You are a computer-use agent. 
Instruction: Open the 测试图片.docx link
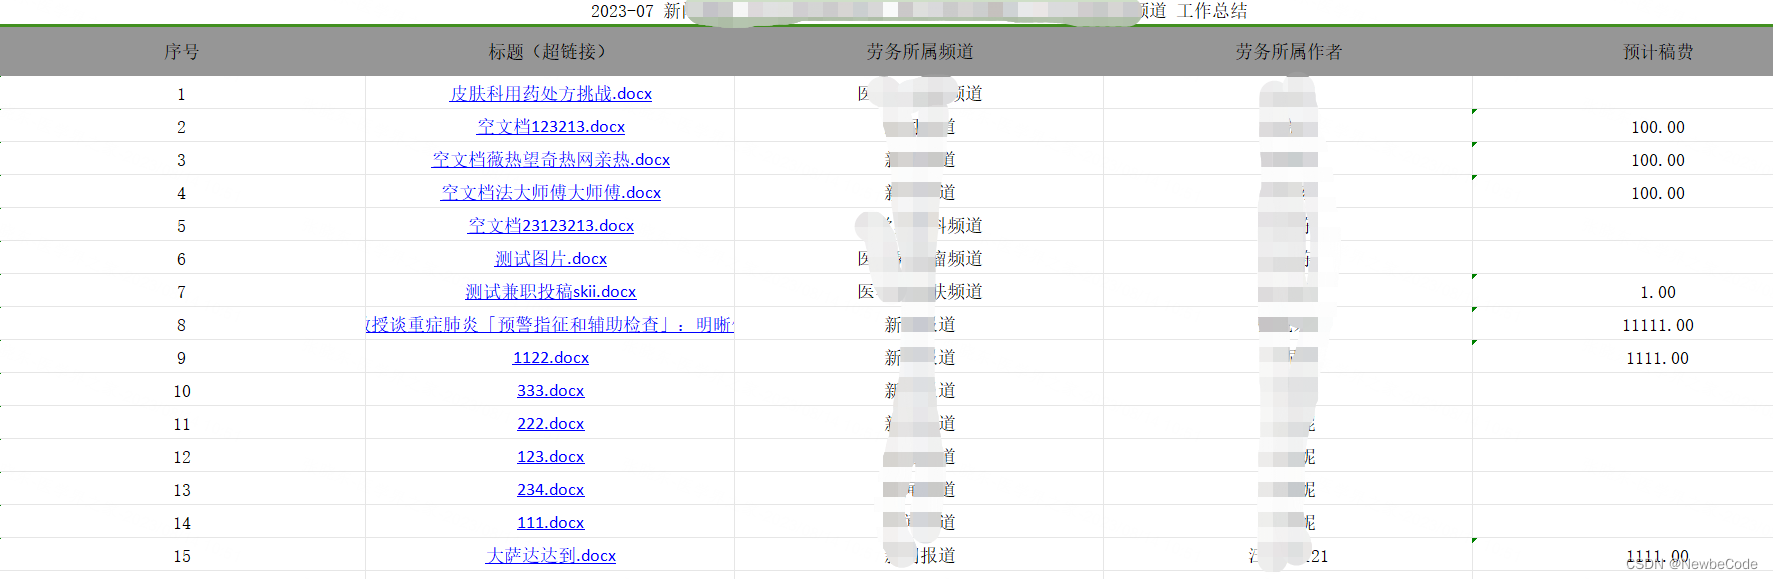(550, 259)
